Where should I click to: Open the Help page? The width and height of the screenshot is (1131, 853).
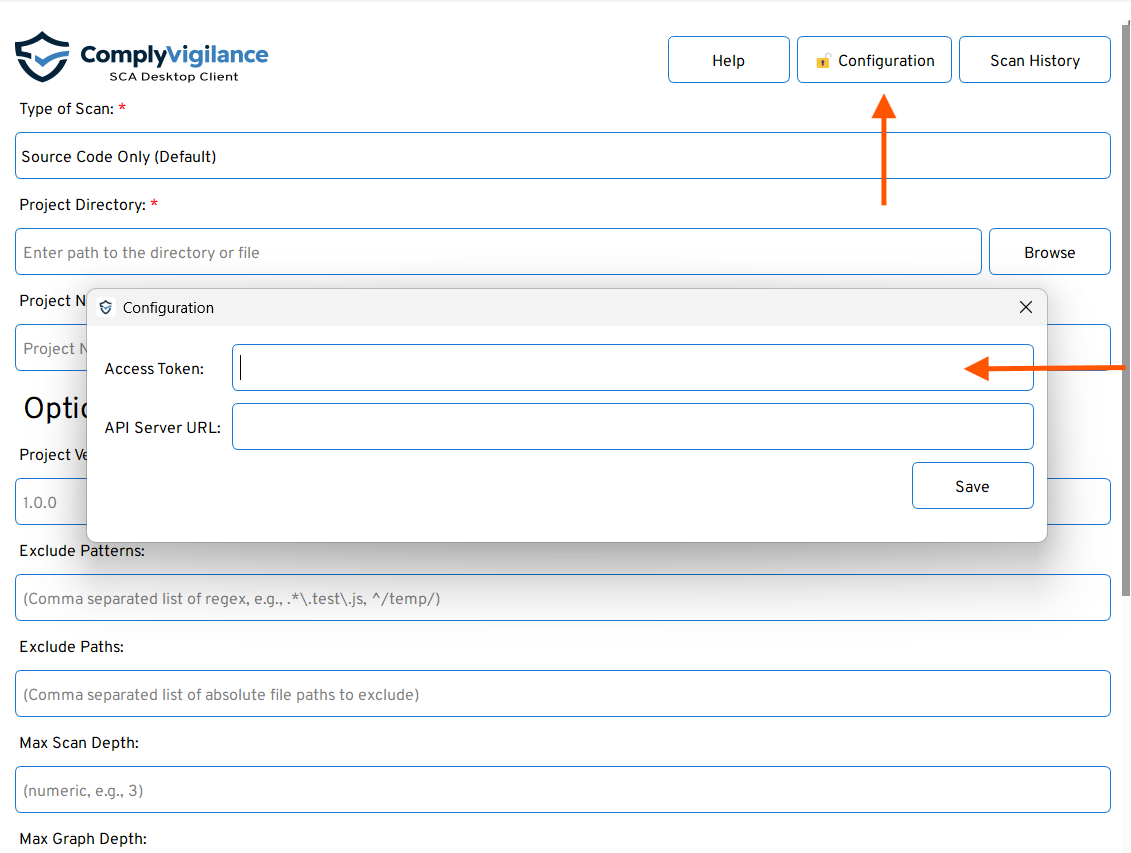[728, 60]
